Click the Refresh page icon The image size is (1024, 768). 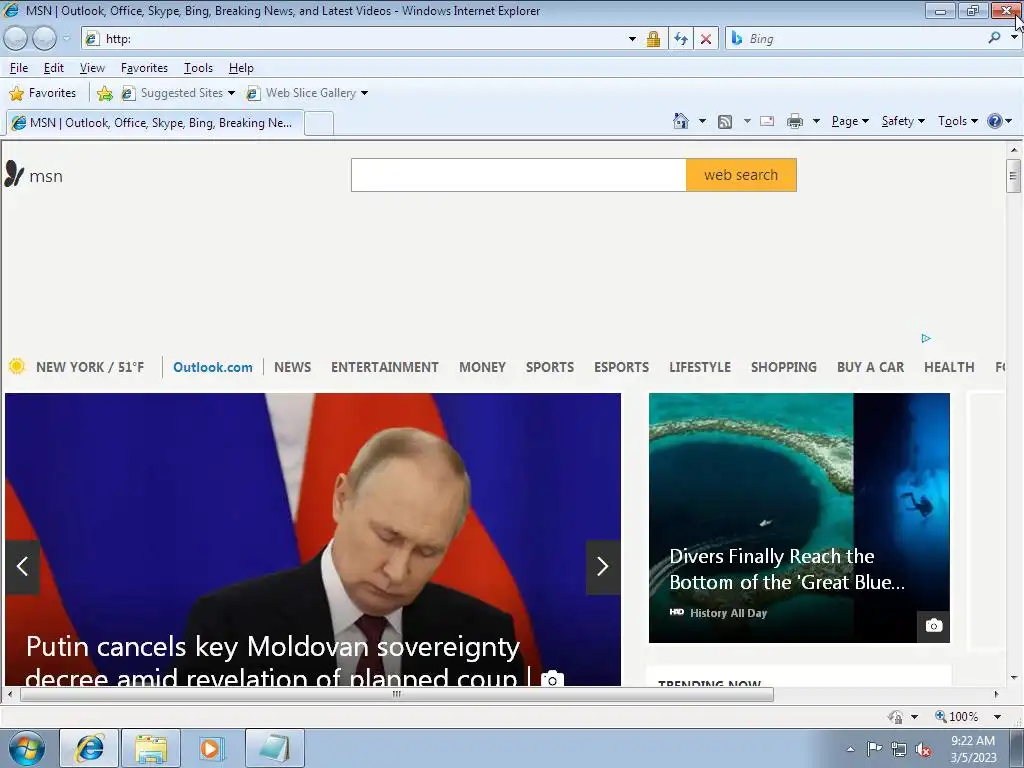click(680, 39)
